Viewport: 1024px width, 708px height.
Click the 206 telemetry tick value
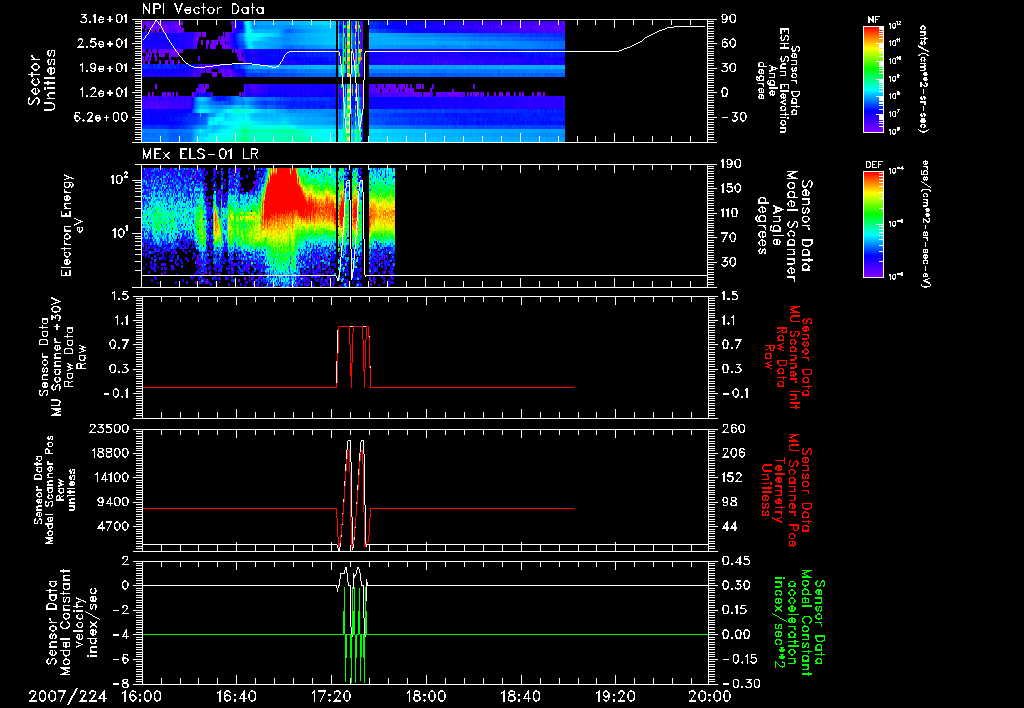[x=733, y=453]
